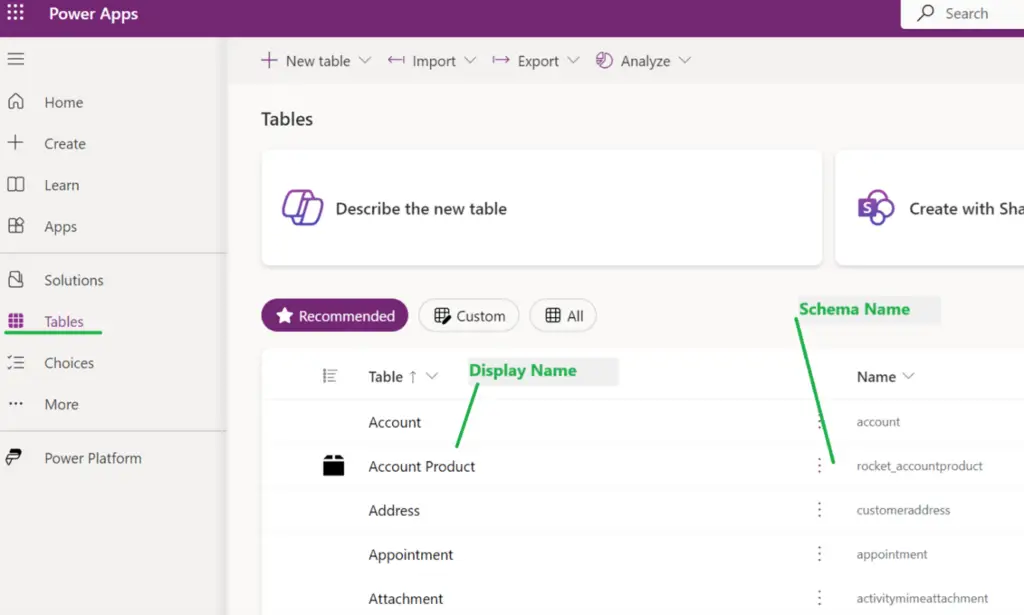Open the Appointment table link
Screen dimensions: 1024x615
410,555
